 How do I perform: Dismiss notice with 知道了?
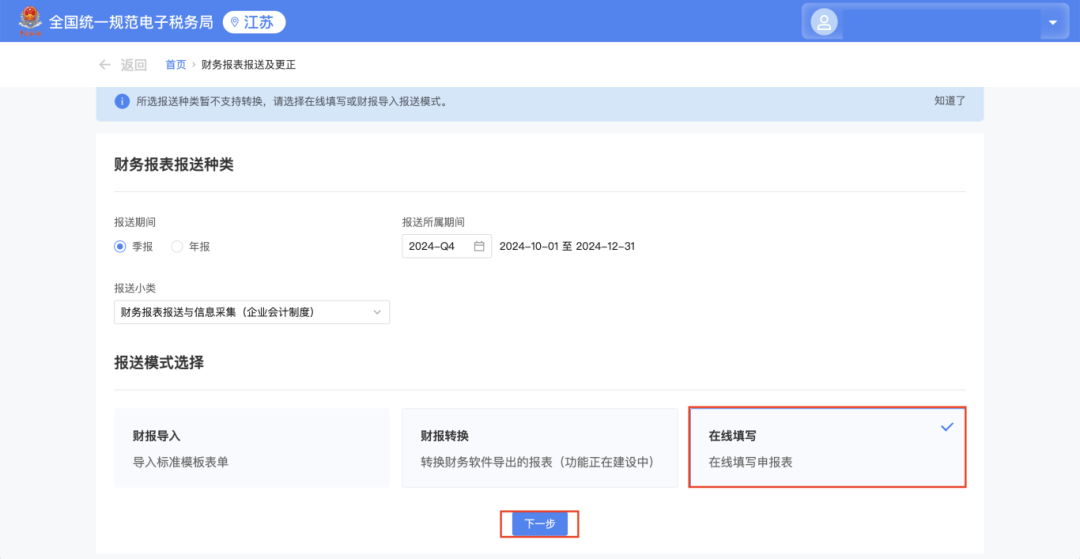[x=950, y=101]
